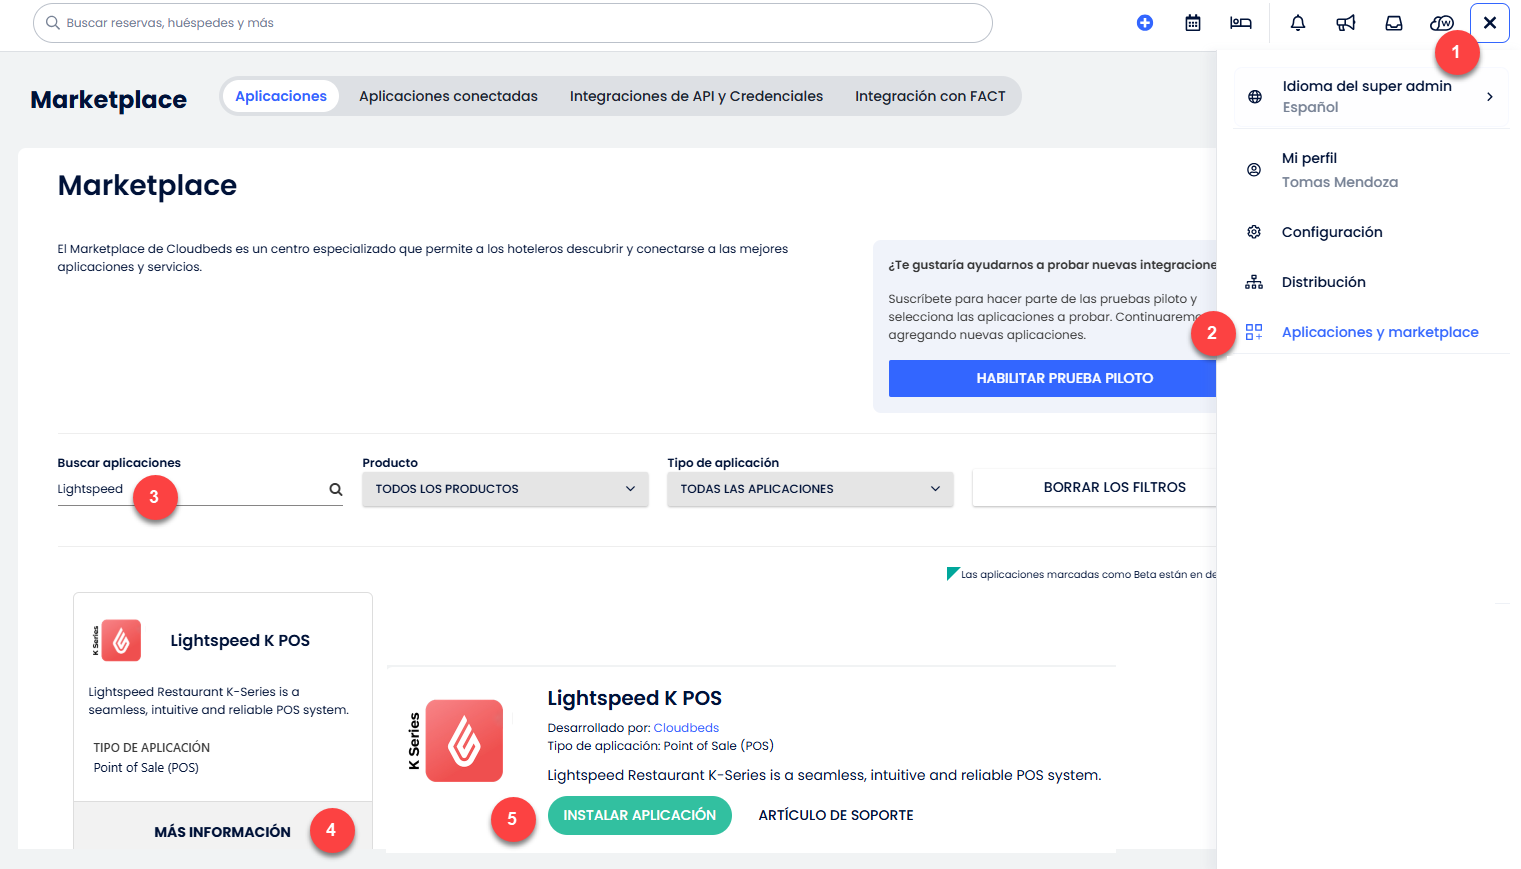
Task: Click the globe icon beside Idioma del super admin
Action: coord(1255,97)
